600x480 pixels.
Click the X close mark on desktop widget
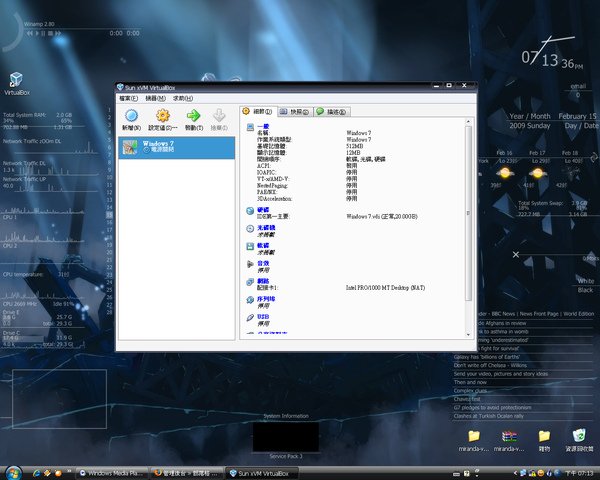tap(516, 255)
